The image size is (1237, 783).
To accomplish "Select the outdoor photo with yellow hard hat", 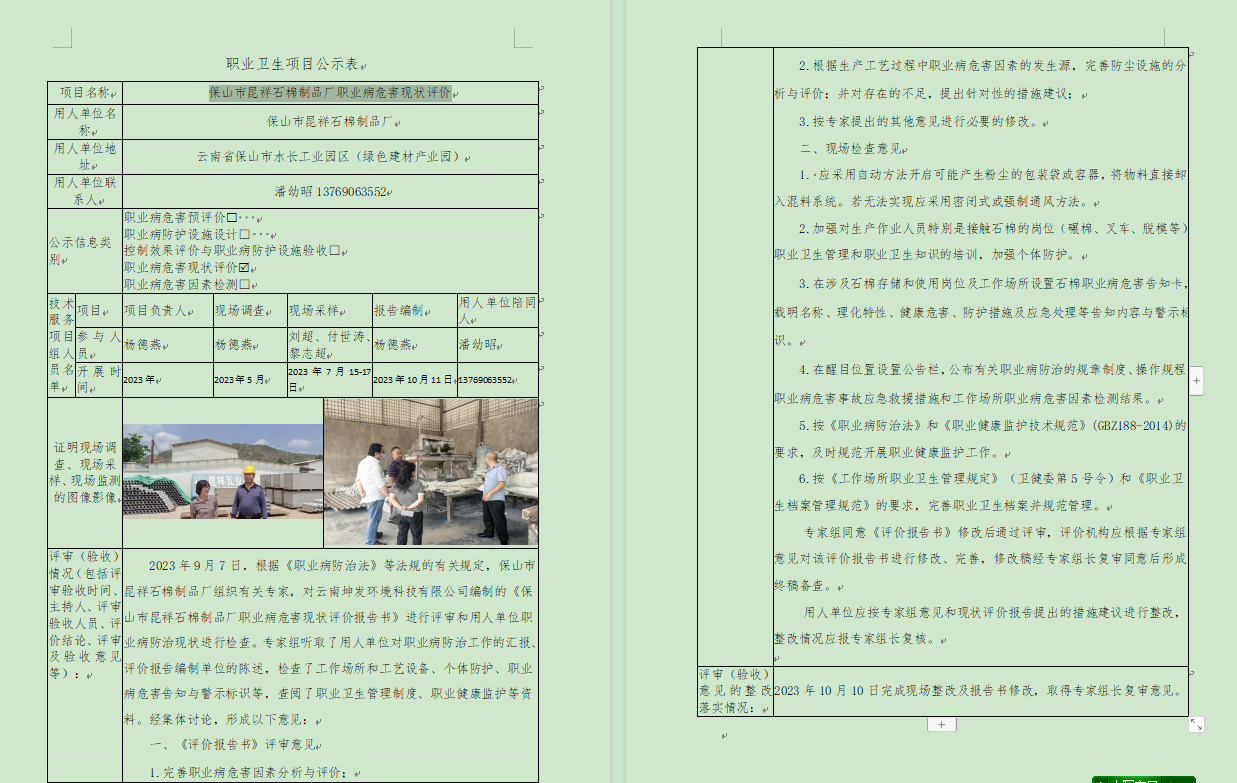I will coord(223,471).
